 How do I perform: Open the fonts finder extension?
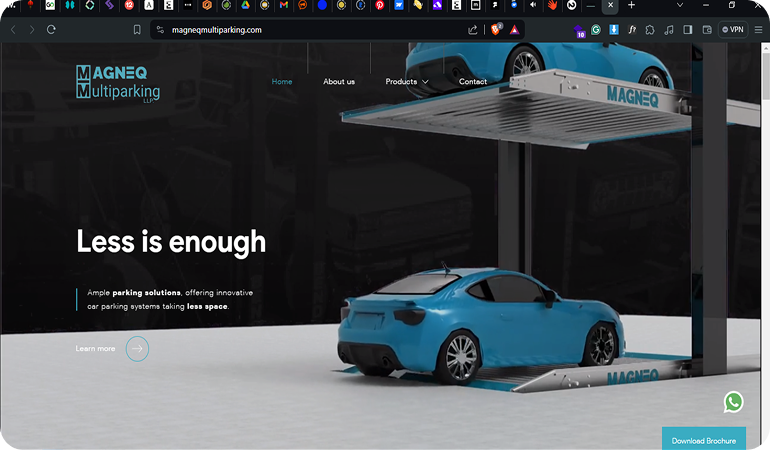pos(632,30)
